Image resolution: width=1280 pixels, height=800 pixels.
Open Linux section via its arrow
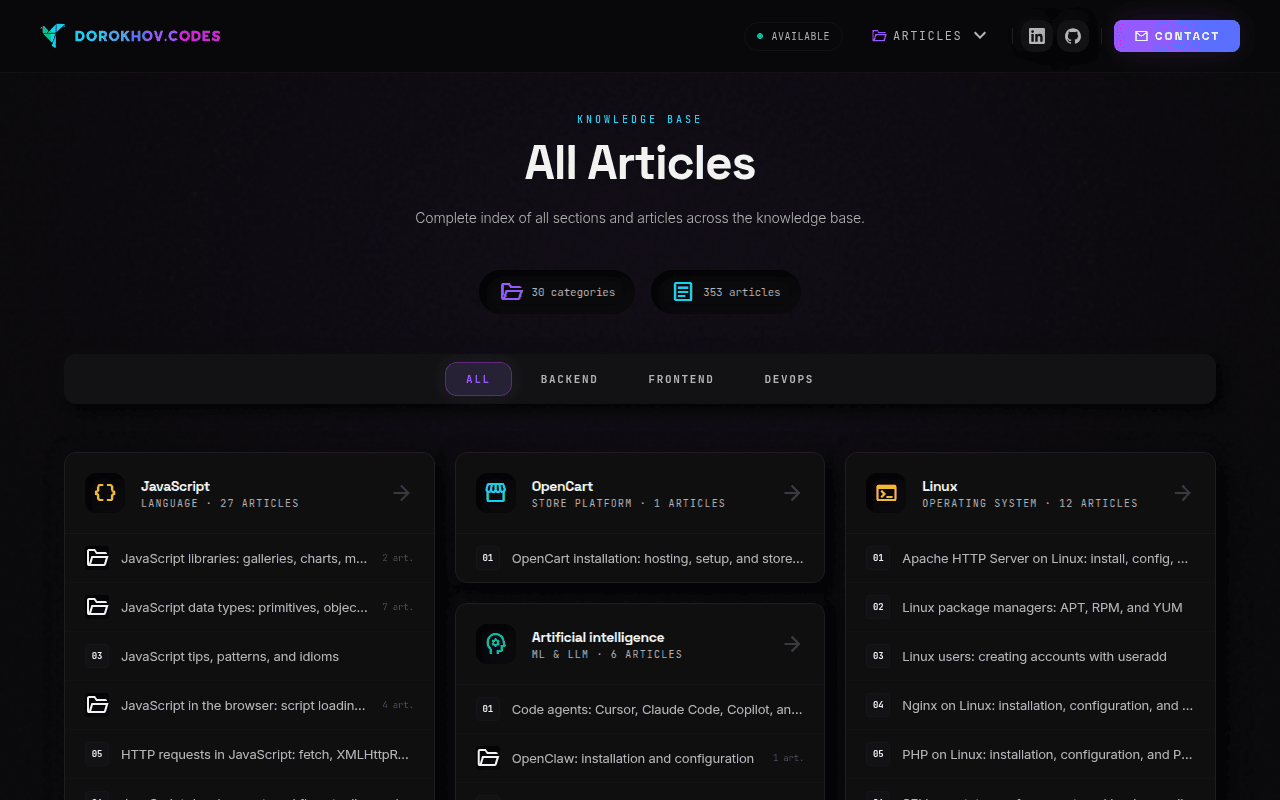pos(1183,493)
